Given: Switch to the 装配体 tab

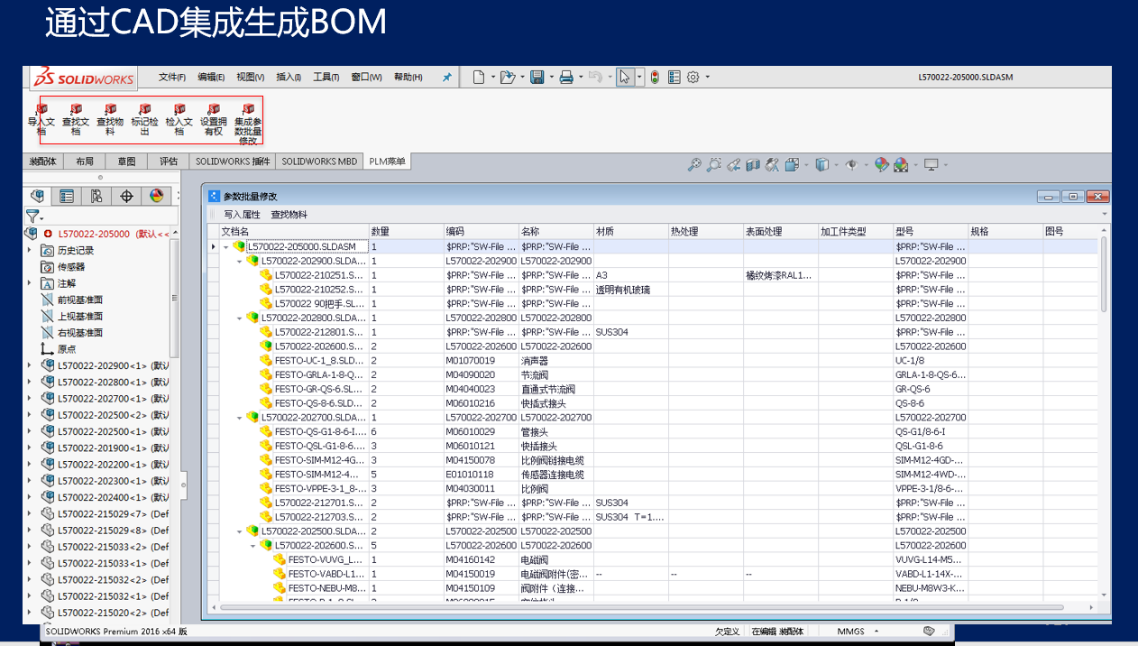Looking at the screenshot, I should tap(43, 161).
